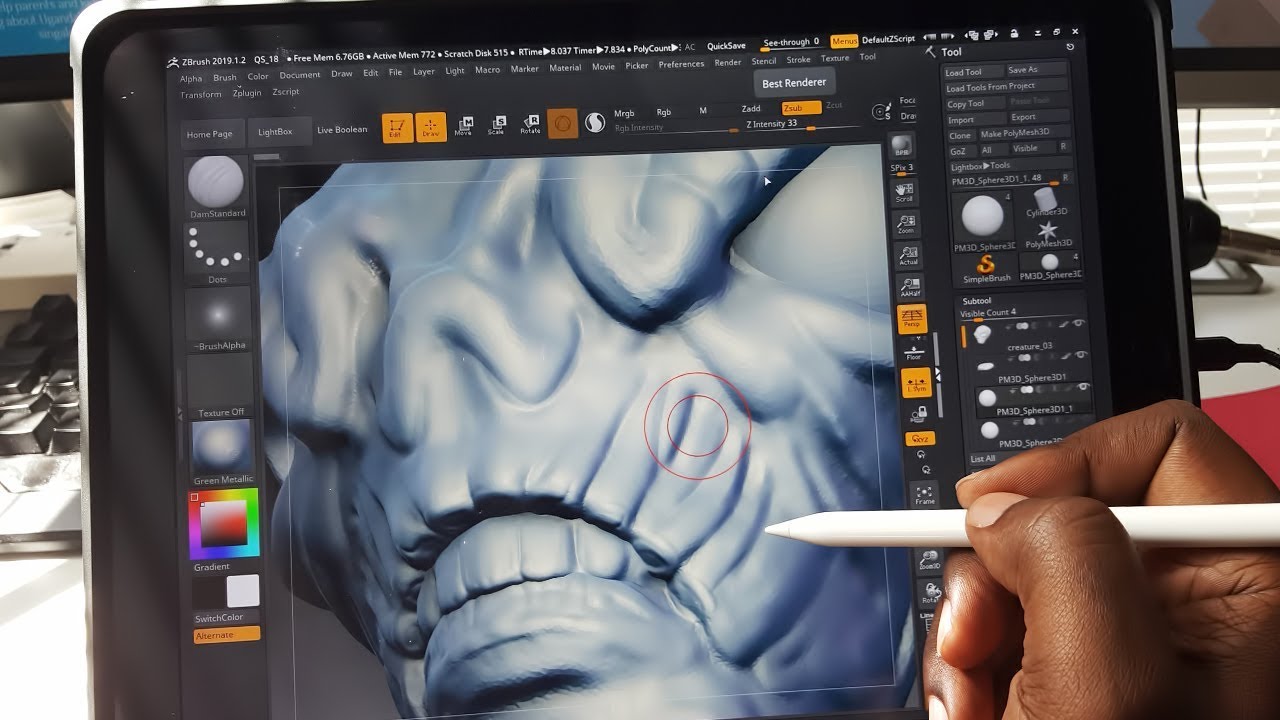
Task: Toggle the Menus button
Action: (844, 41)
